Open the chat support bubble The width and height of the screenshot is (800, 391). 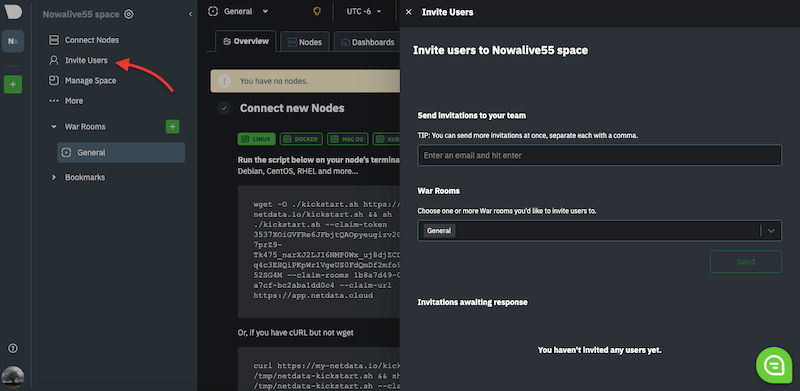(774, 365)
